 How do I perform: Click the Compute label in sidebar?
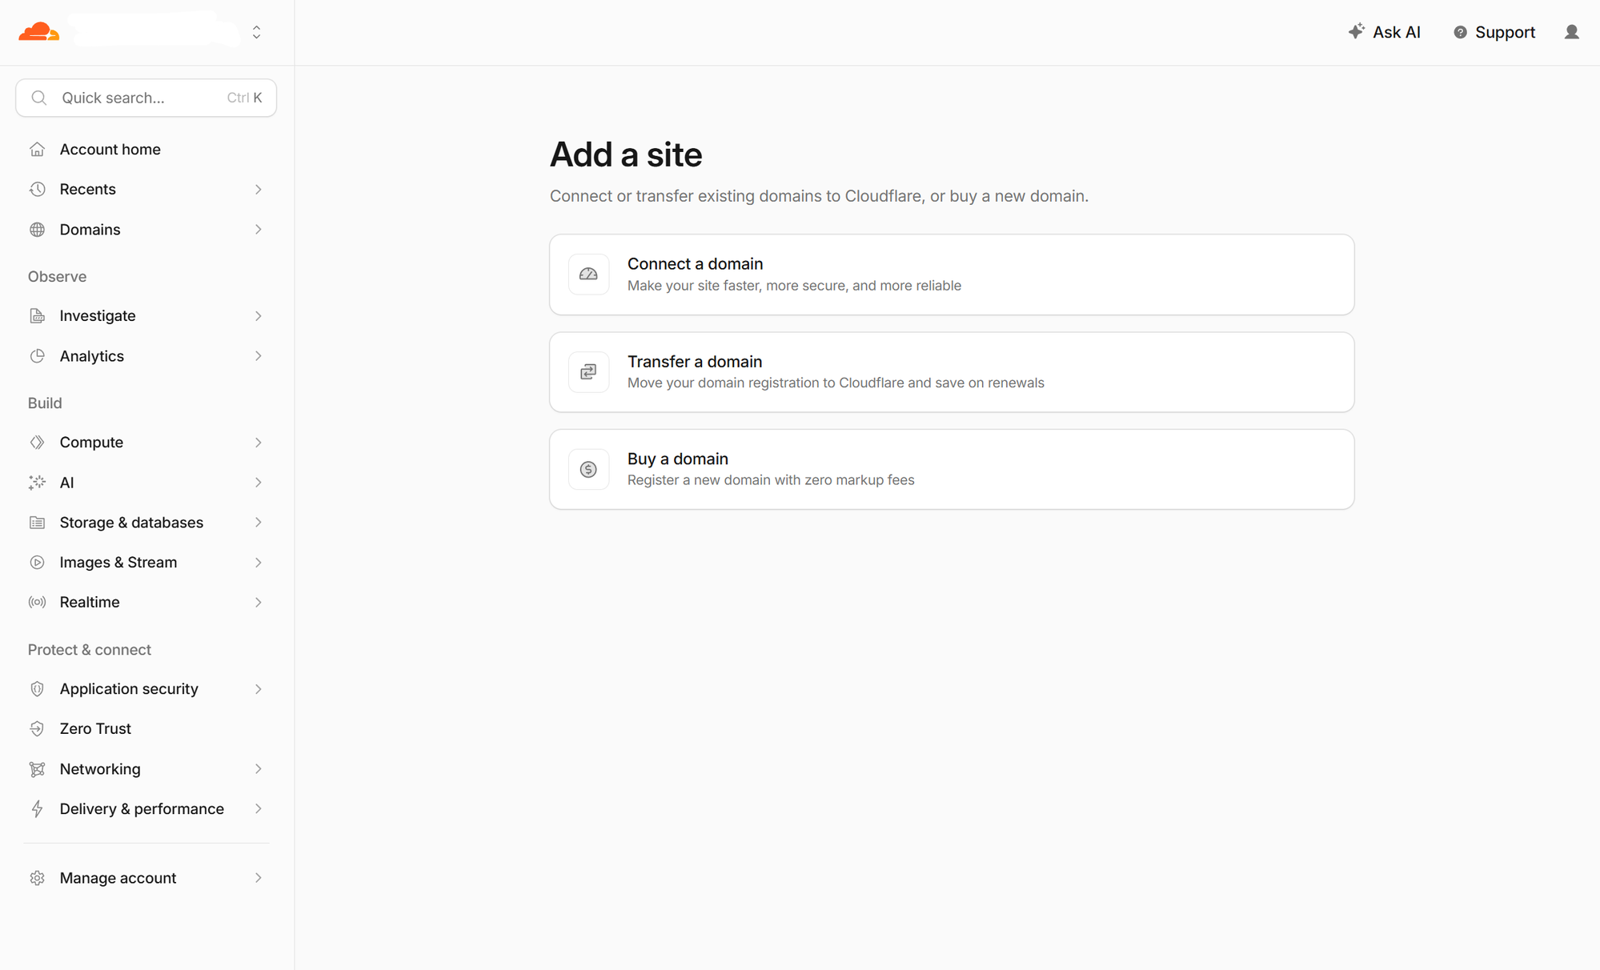[91, 442]
